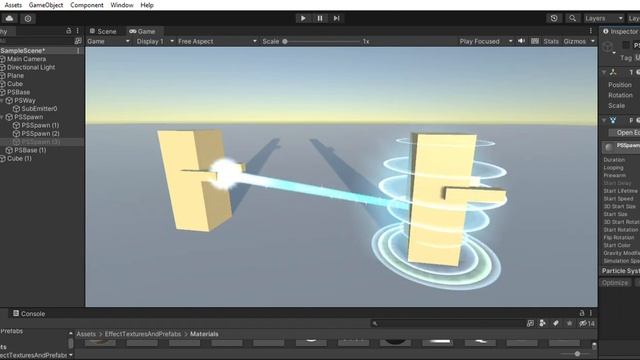Select PSSpawn (1) in Hierarchy
The width and height of the screenshot is (640, 360).
(x=40, y=125)
